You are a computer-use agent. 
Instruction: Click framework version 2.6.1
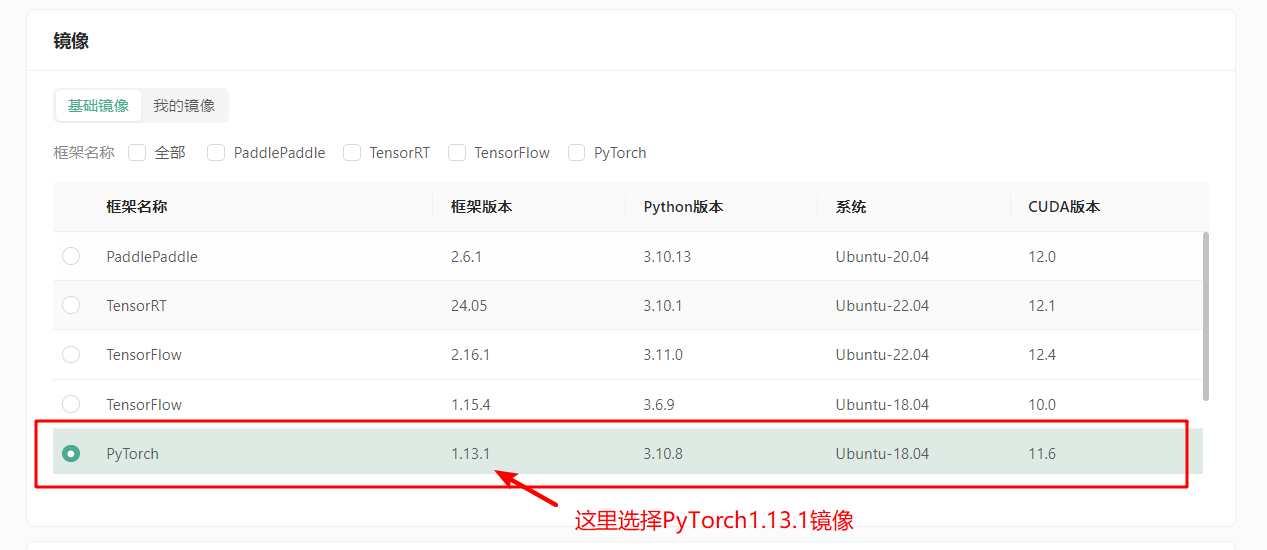coord(467,257)
